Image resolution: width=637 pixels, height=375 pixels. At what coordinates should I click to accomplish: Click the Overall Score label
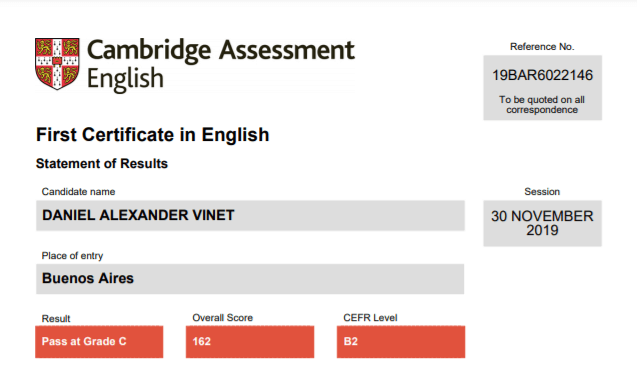[223, 318]
